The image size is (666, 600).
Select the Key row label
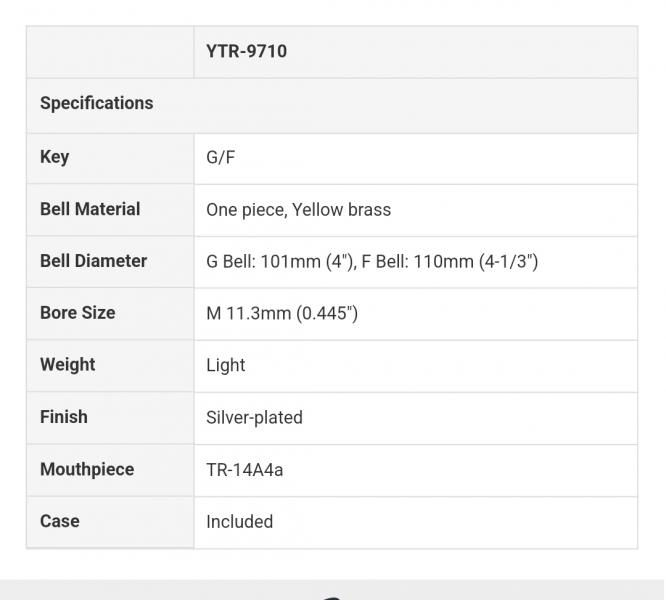55,157
